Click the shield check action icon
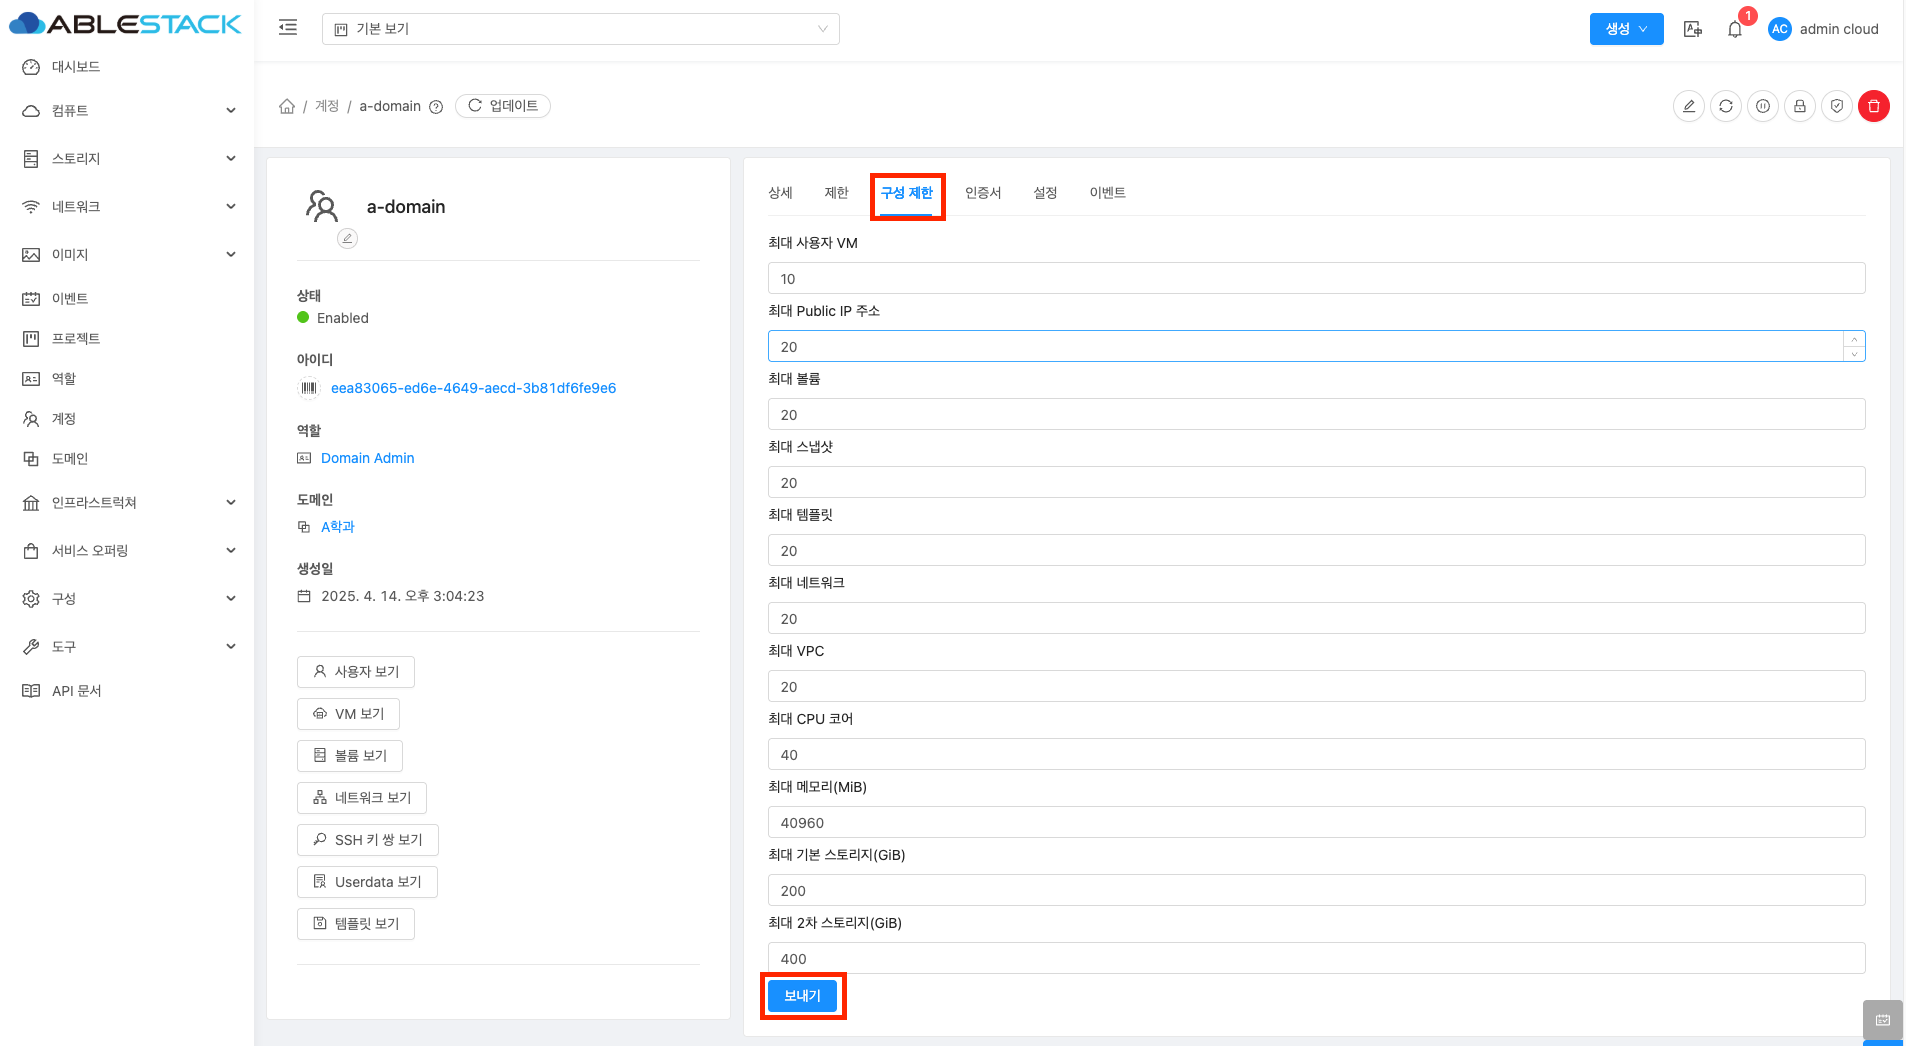Screen dimensions: 1906x1046 click(1837, 106)
